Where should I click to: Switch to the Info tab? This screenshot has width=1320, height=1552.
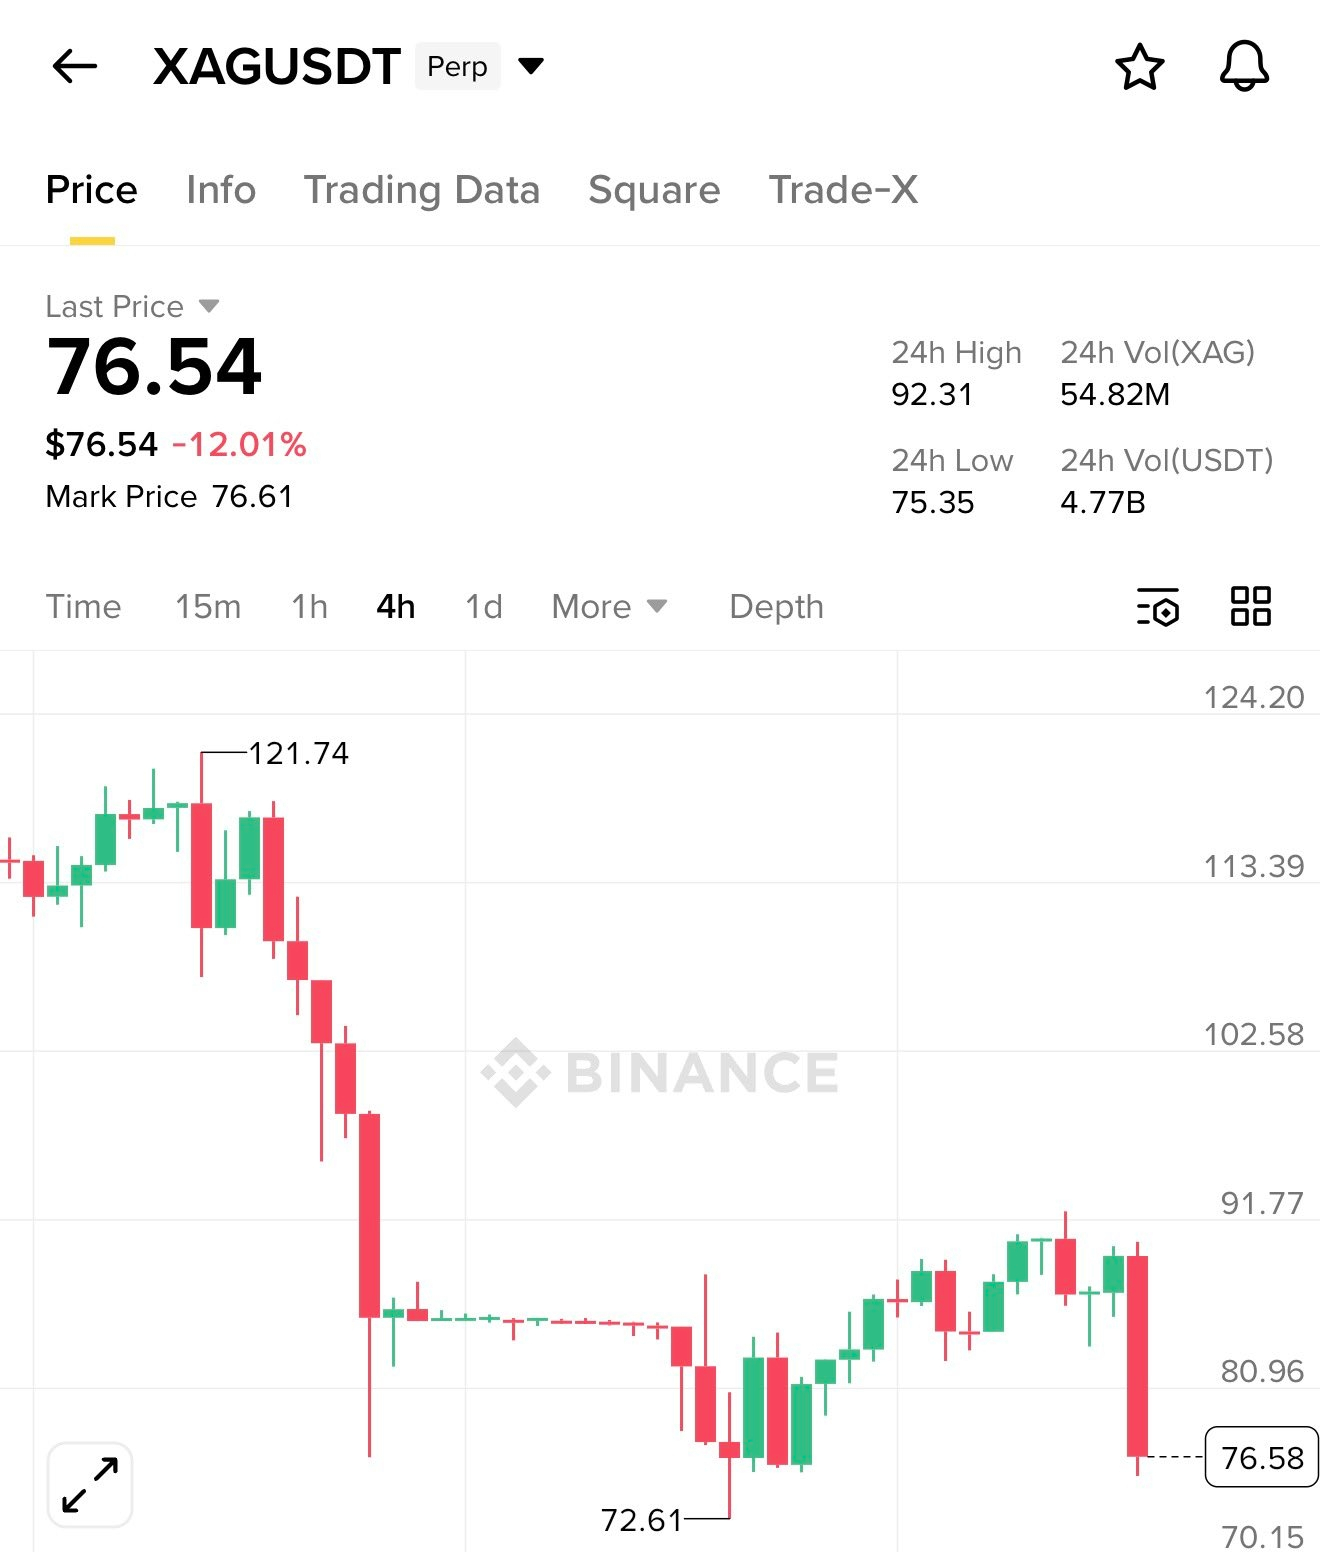221,190
